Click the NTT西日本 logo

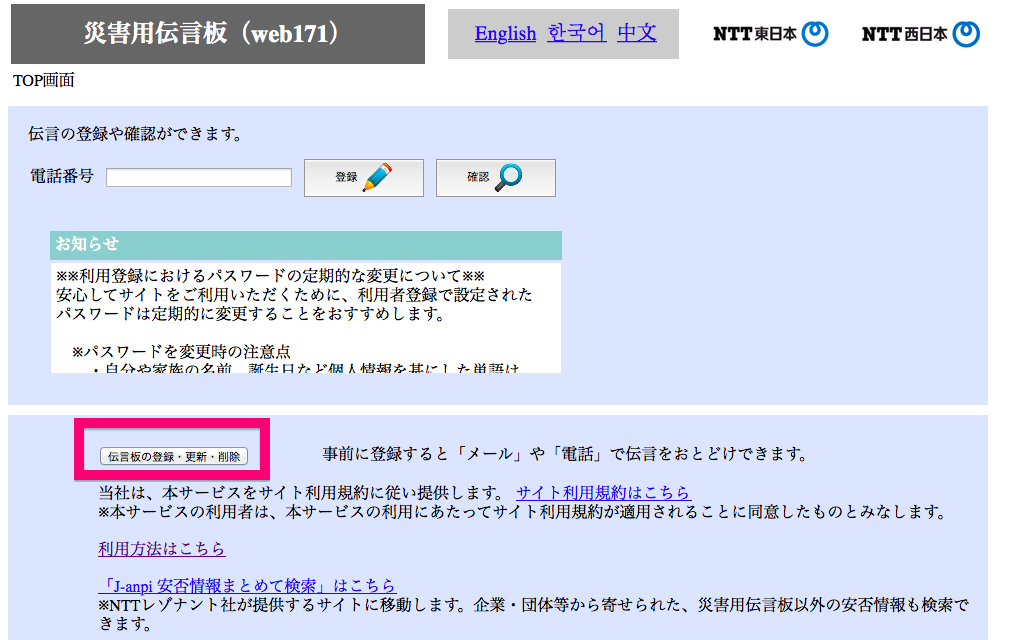[x=920, y=34]
